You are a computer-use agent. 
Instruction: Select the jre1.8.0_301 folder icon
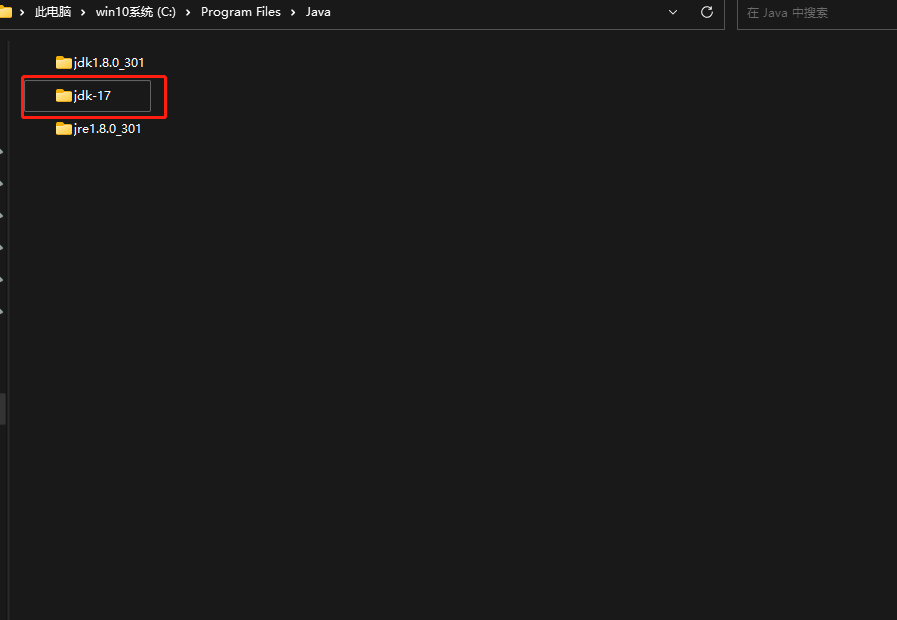coord(65,128)
